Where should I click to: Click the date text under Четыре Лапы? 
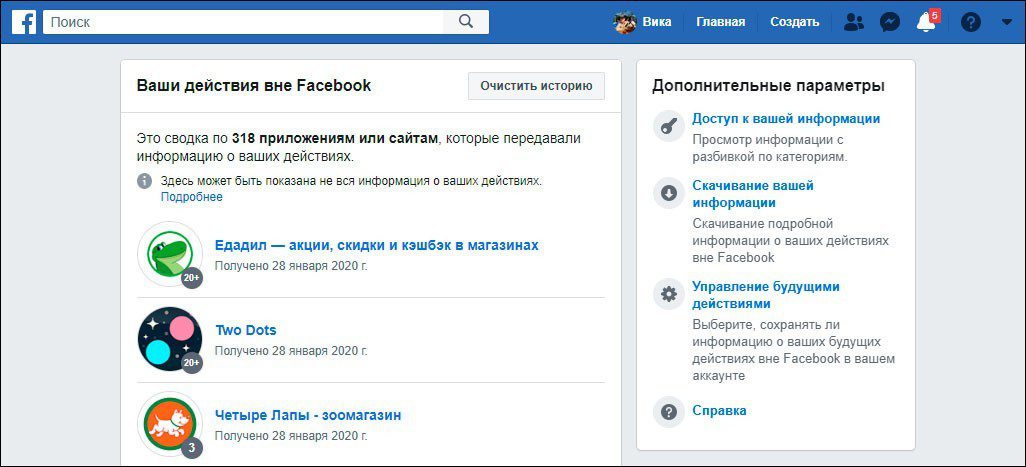click(x=291, y=436)
